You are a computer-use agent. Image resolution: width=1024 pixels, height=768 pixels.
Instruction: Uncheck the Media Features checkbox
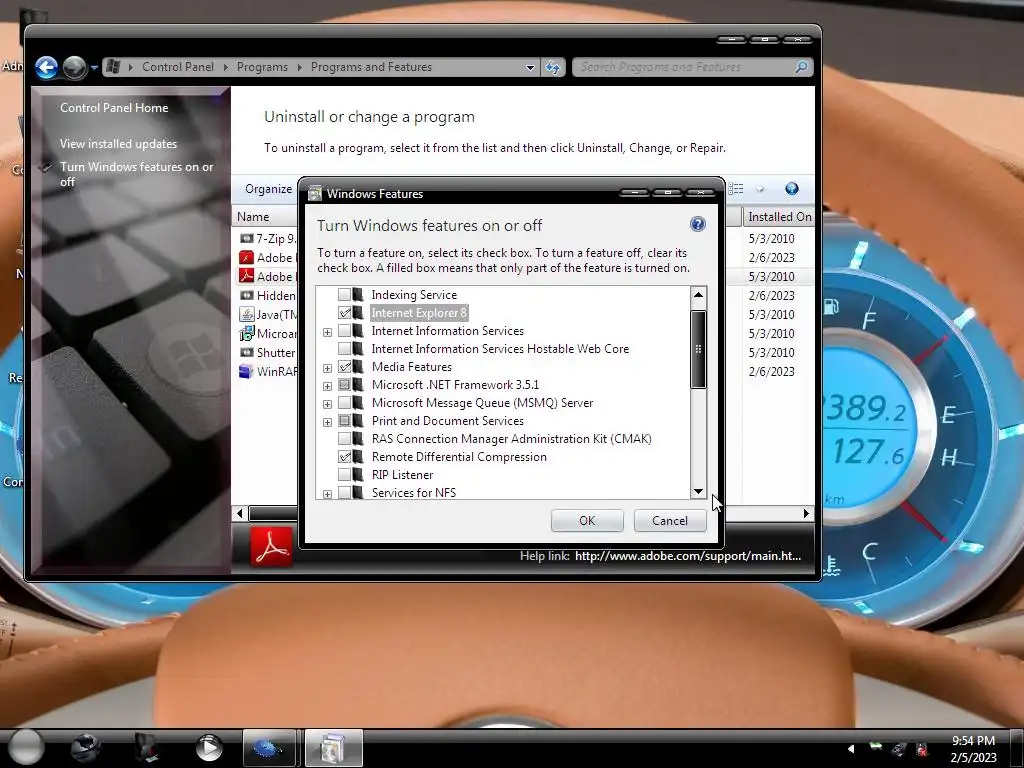pos(344,367)
